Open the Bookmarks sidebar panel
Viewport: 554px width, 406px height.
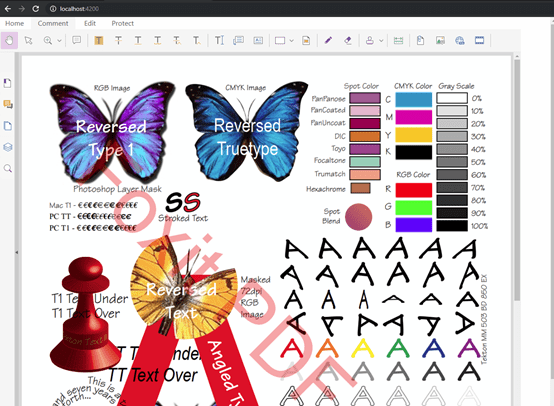click(7, 83)
